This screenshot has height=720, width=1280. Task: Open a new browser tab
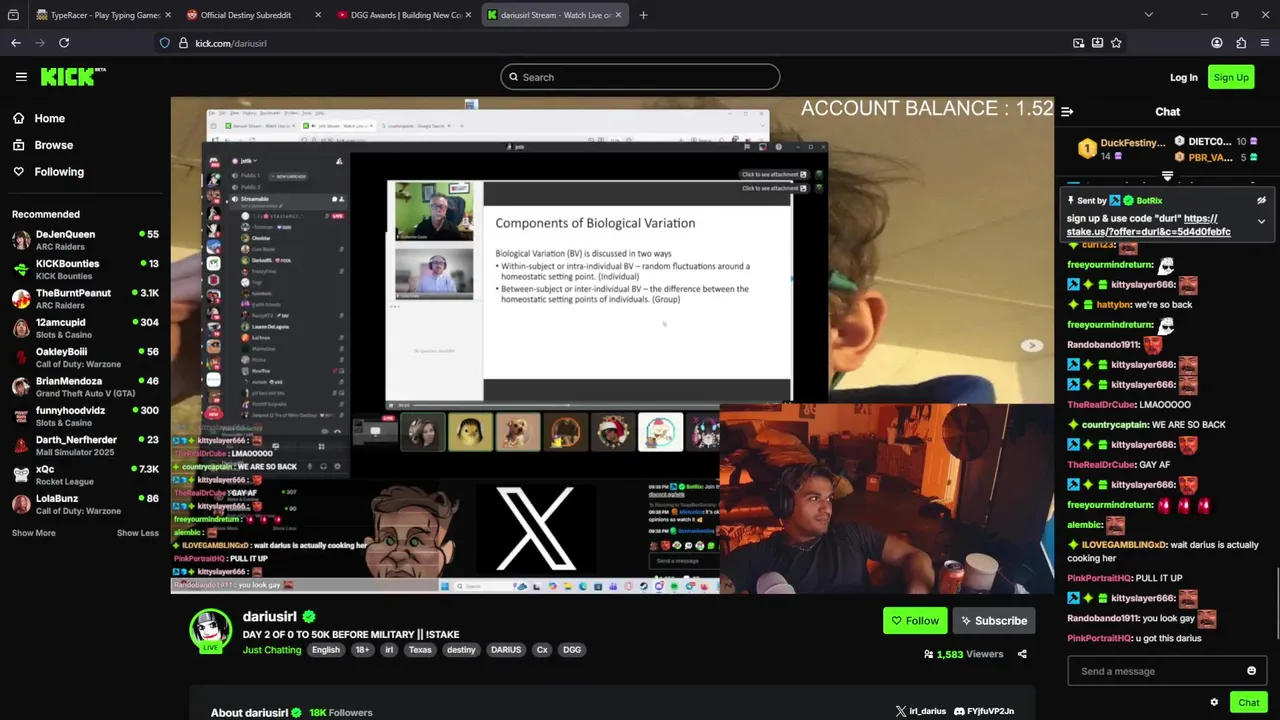[643, 15]
